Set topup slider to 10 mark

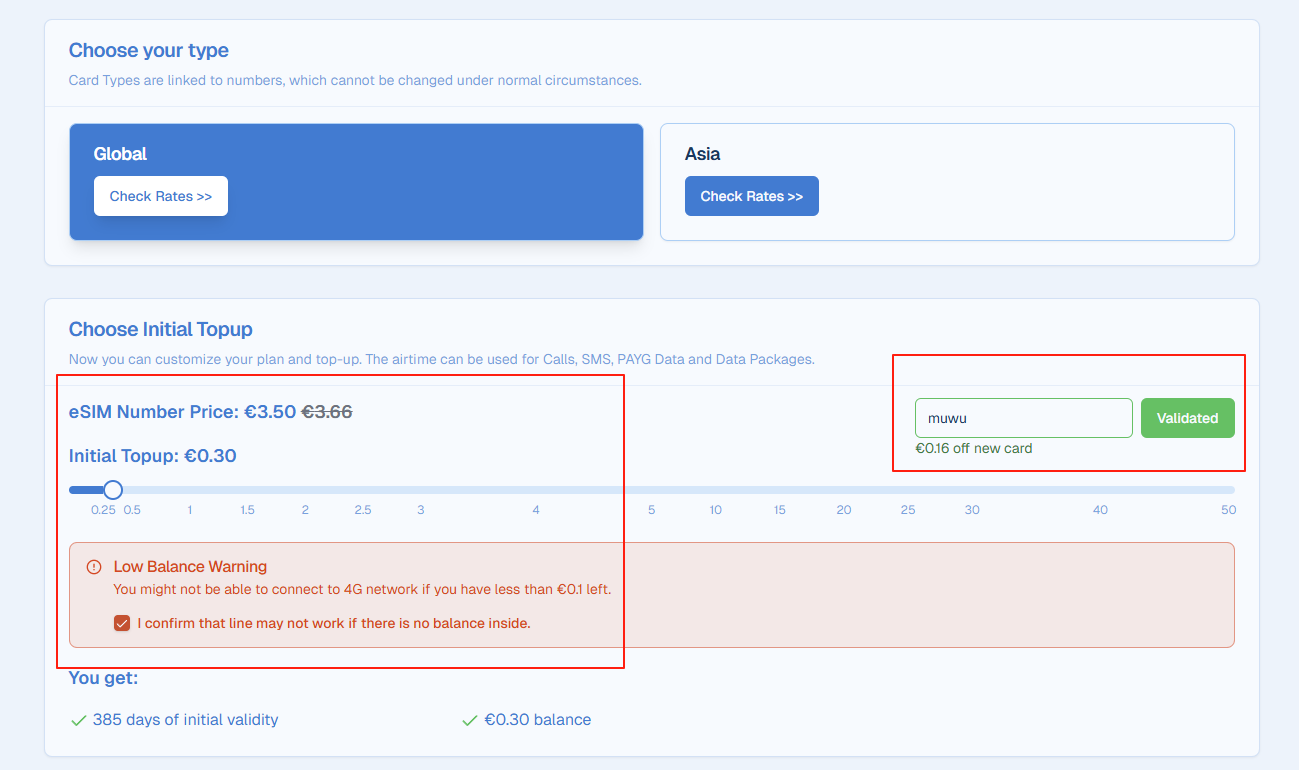[716, 490]
